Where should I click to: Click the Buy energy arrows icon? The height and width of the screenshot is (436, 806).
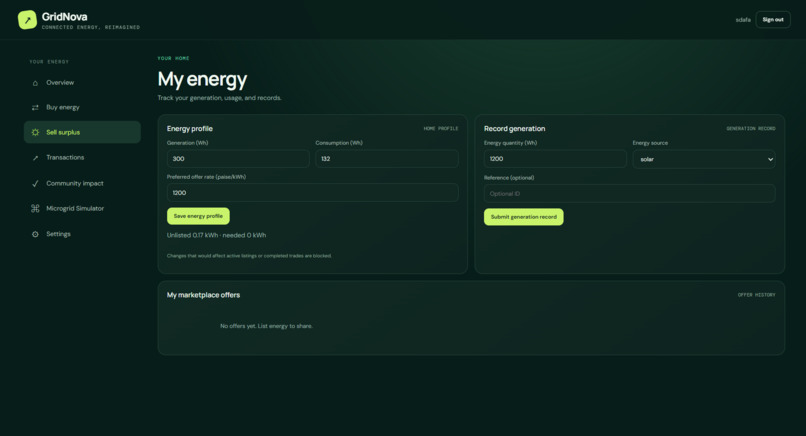pyautogui.click(x=35, y=107)
